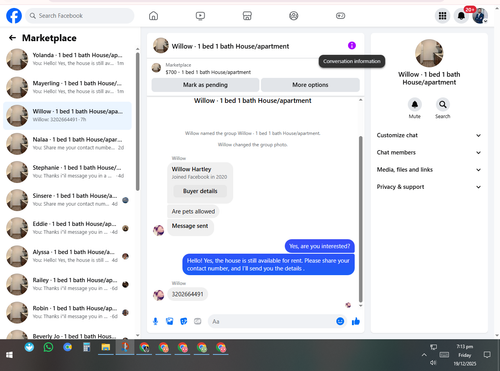Open the Notifications bell icon
This screenshot has width=500, height=371.
(x=461, y=16)
